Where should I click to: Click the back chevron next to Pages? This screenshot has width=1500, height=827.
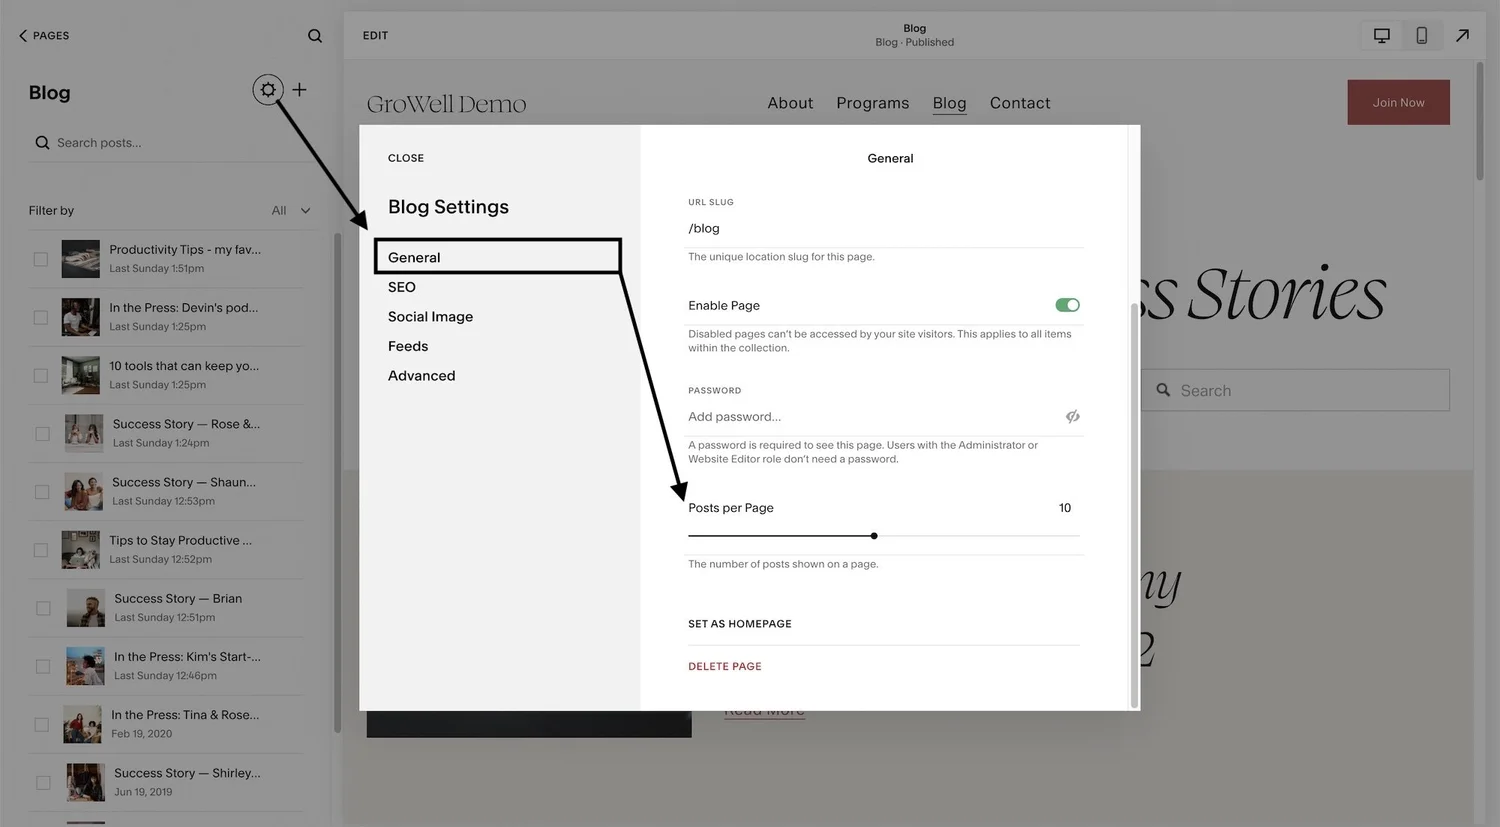click(x=22, y=35)
